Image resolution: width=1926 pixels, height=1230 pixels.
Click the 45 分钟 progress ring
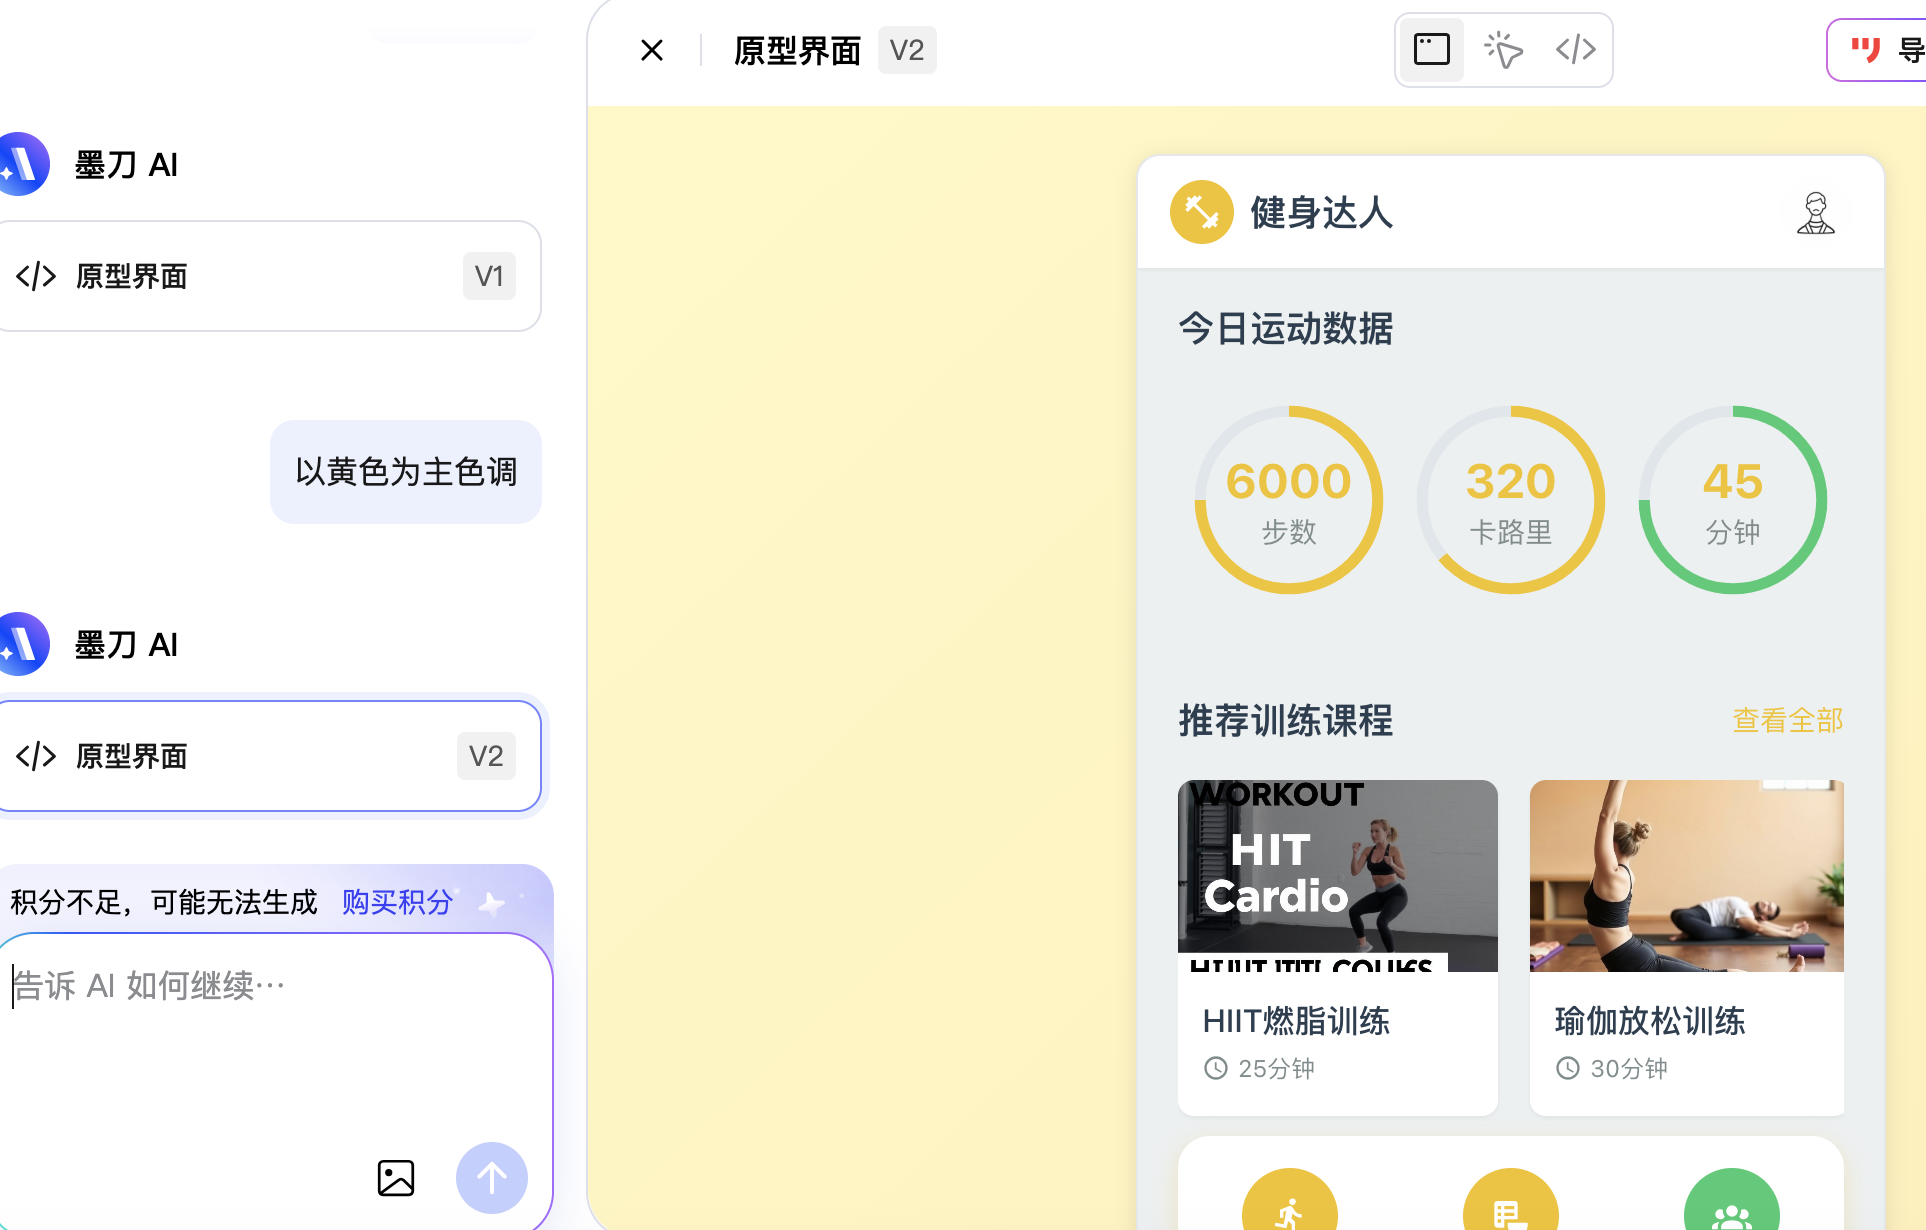tap(1733, 500)
